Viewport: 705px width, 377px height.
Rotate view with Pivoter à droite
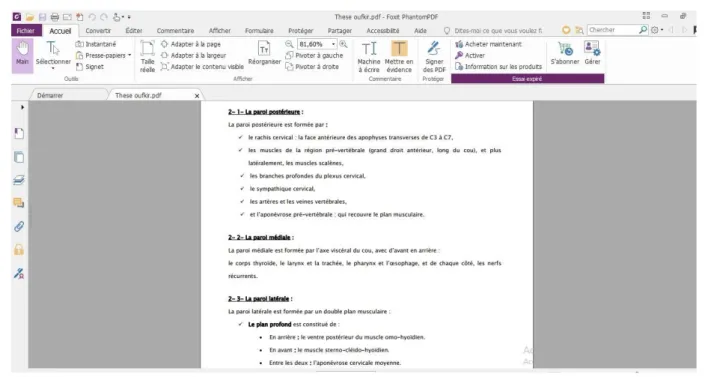point(312,67)
